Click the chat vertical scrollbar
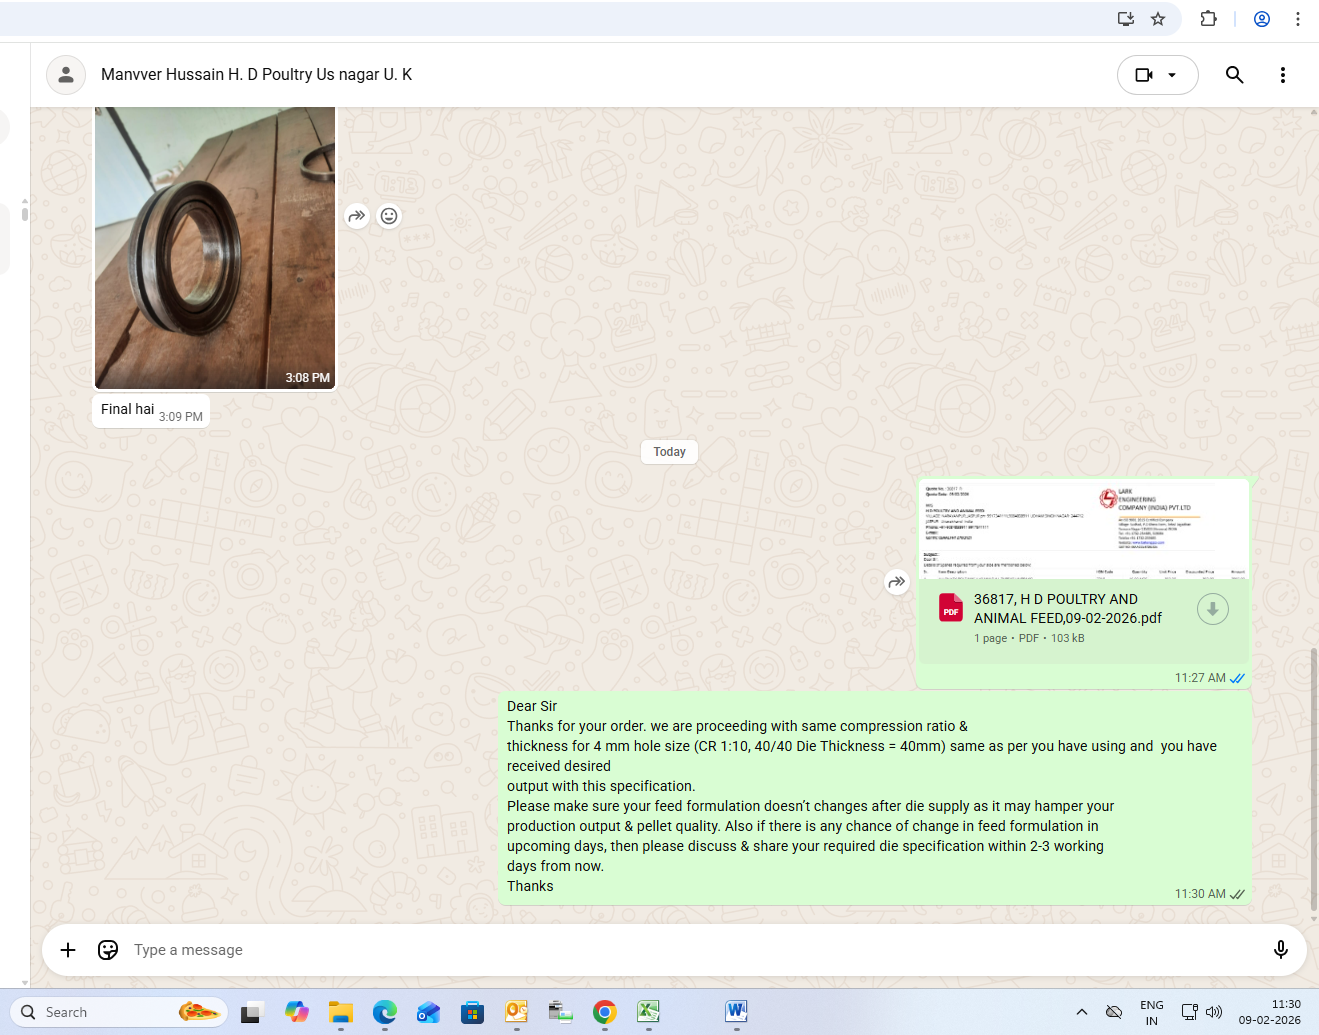 point(1313,780)
